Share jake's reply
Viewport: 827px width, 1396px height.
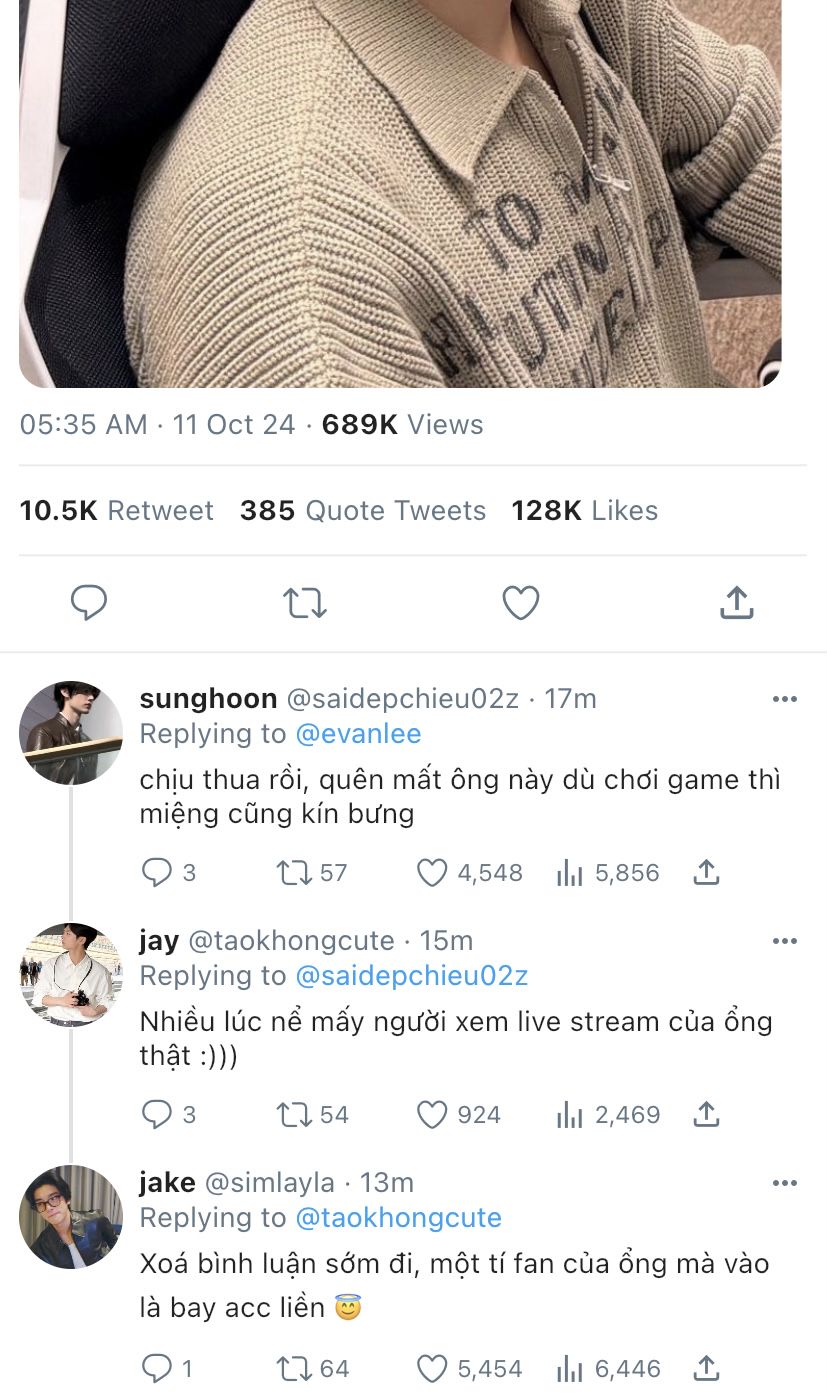[706, 1368]
